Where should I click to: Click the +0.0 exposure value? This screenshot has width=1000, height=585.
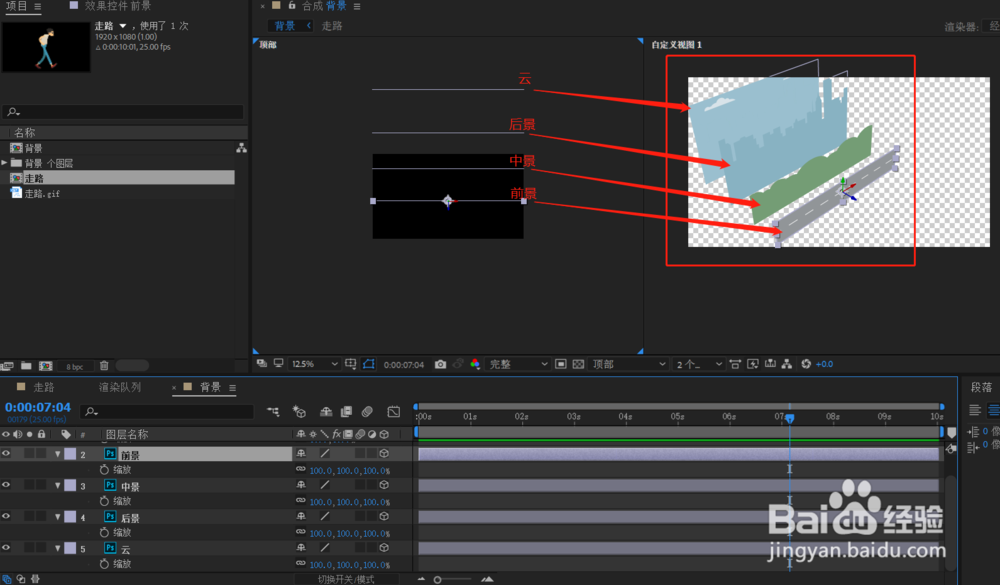pos(825,364)
